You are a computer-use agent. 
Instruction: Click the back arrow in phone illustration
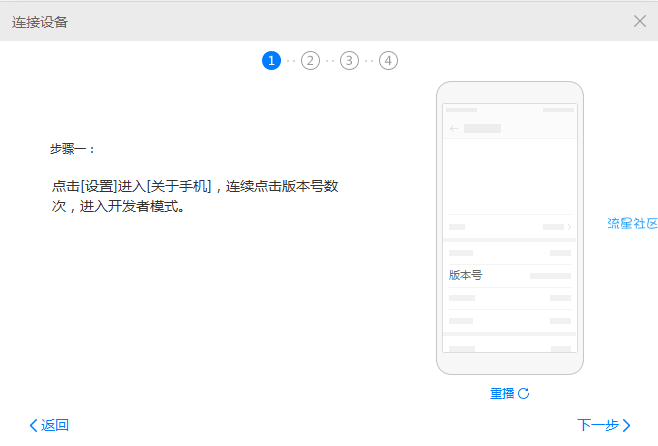(454, 128)
